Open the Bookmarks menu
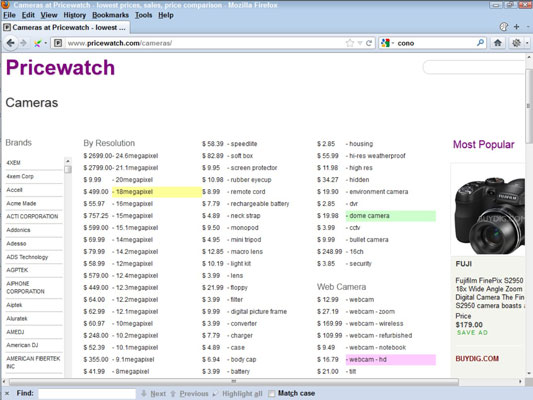 click(x=110, y=15)
